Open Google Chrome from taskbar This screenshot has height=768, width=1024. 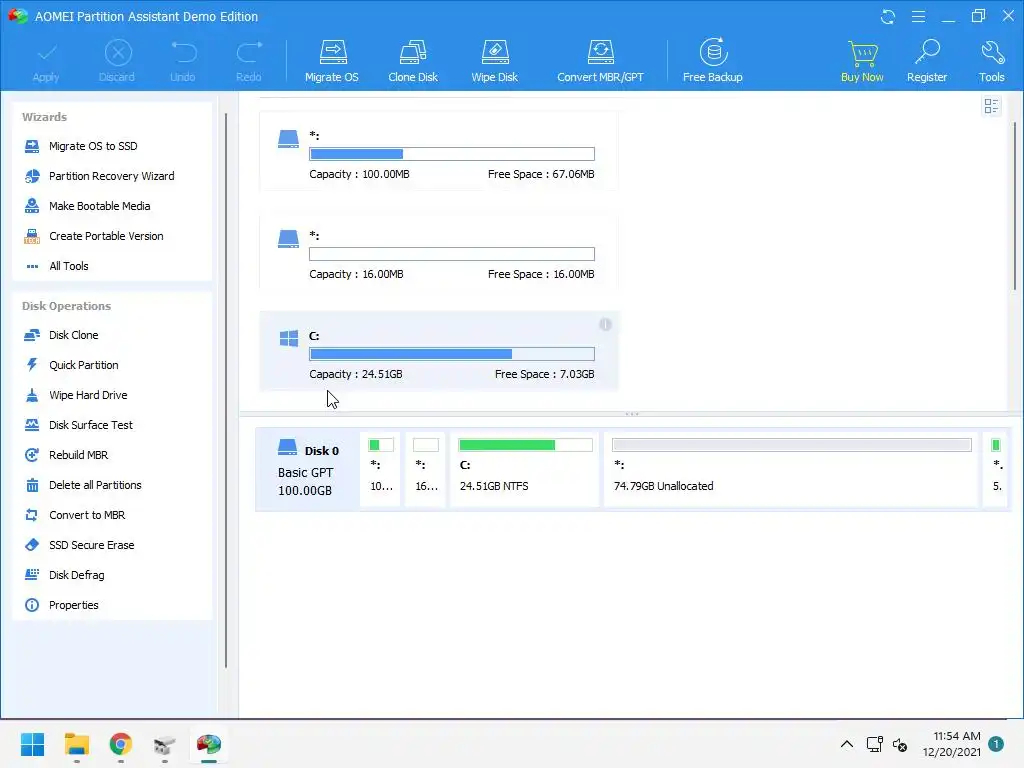121,744
